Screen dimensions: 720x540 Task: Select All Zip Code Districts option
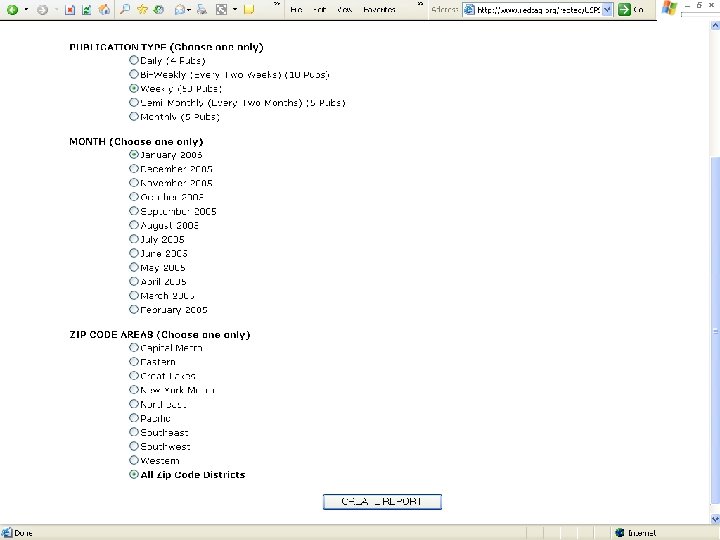tap(134, 474)
